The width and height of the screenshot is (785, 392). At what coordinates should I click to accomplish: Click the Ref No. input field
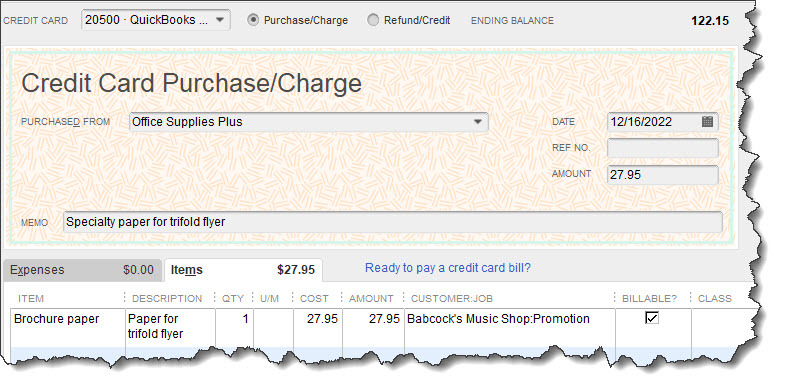coord(663,148)
